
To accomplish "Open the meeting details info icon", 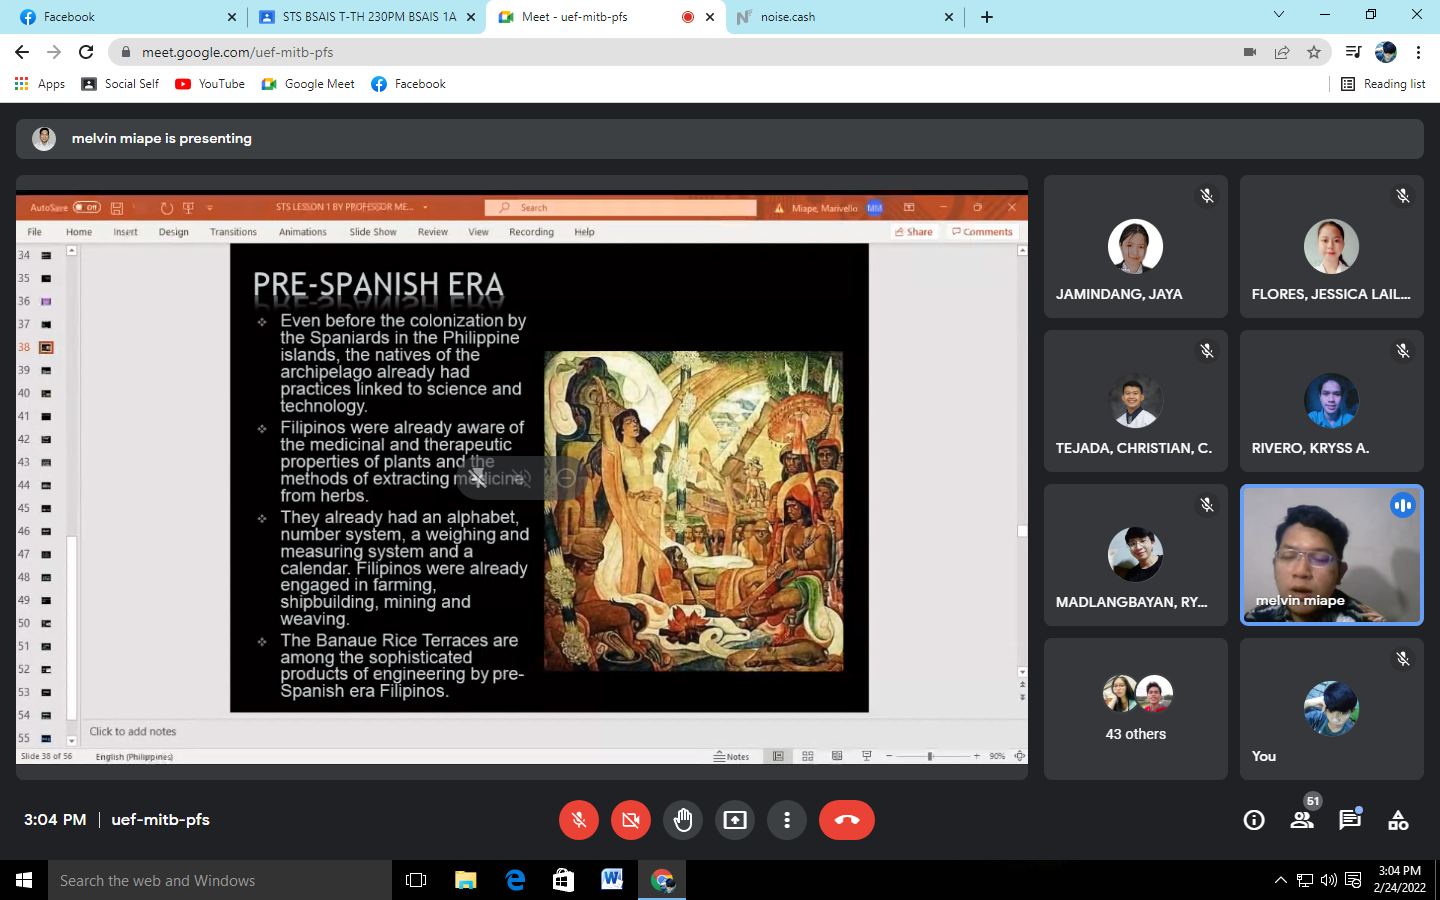I will tap(1254, 820).
